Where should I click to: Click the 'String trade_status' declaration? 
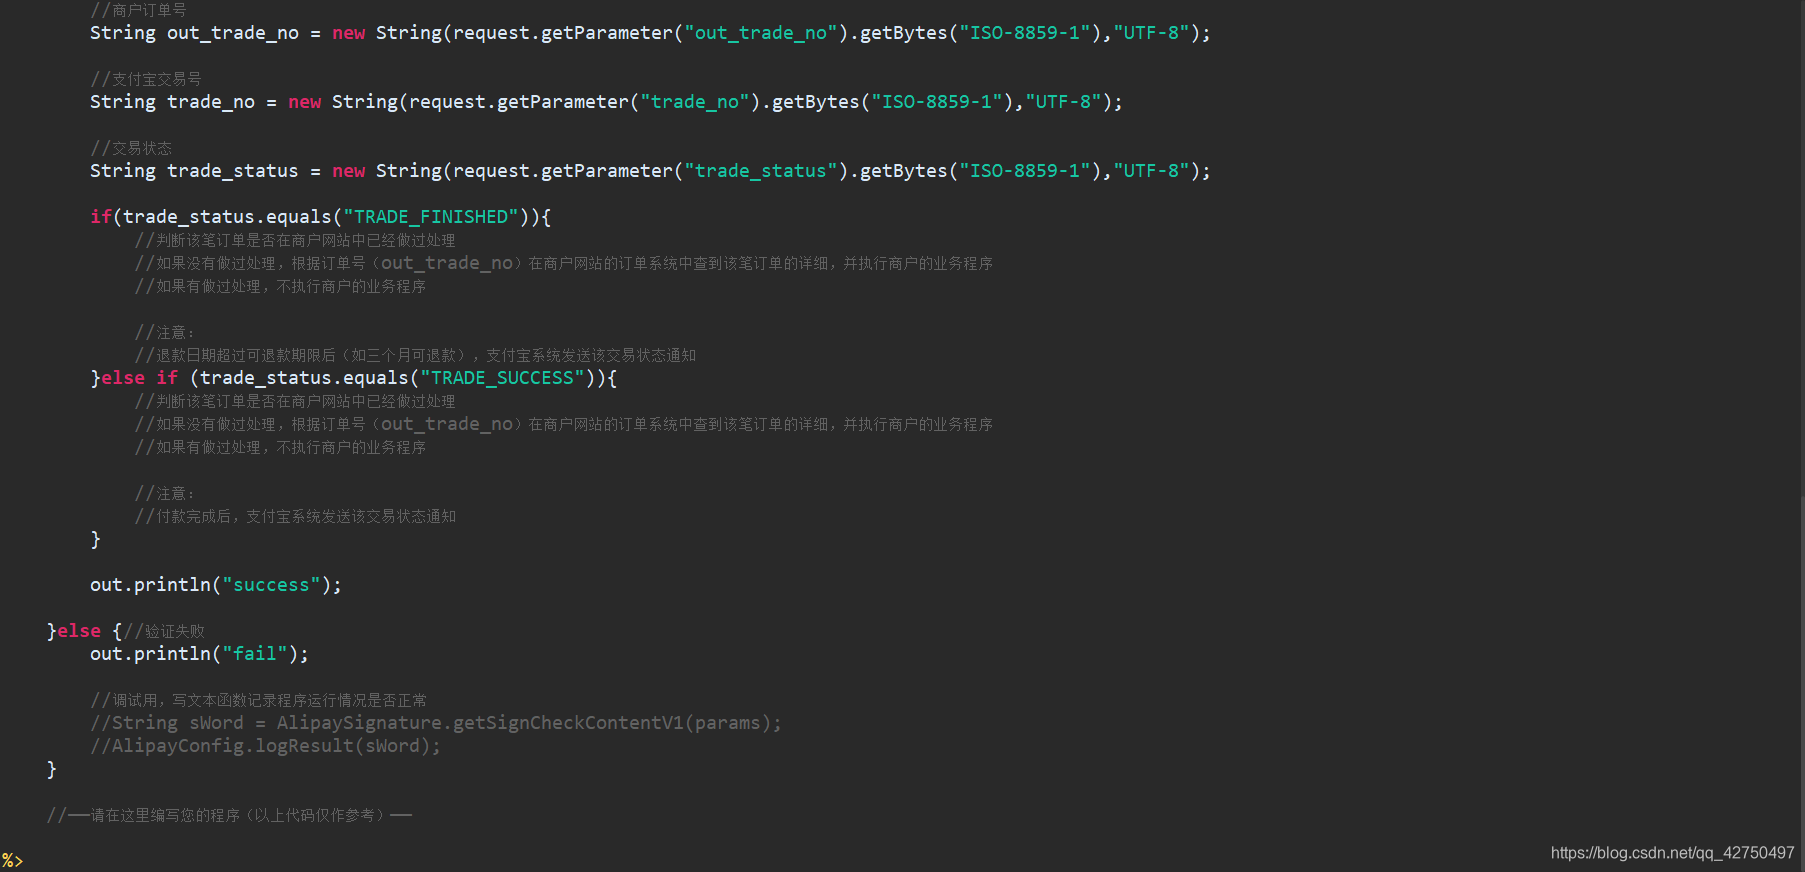point(650,171)
